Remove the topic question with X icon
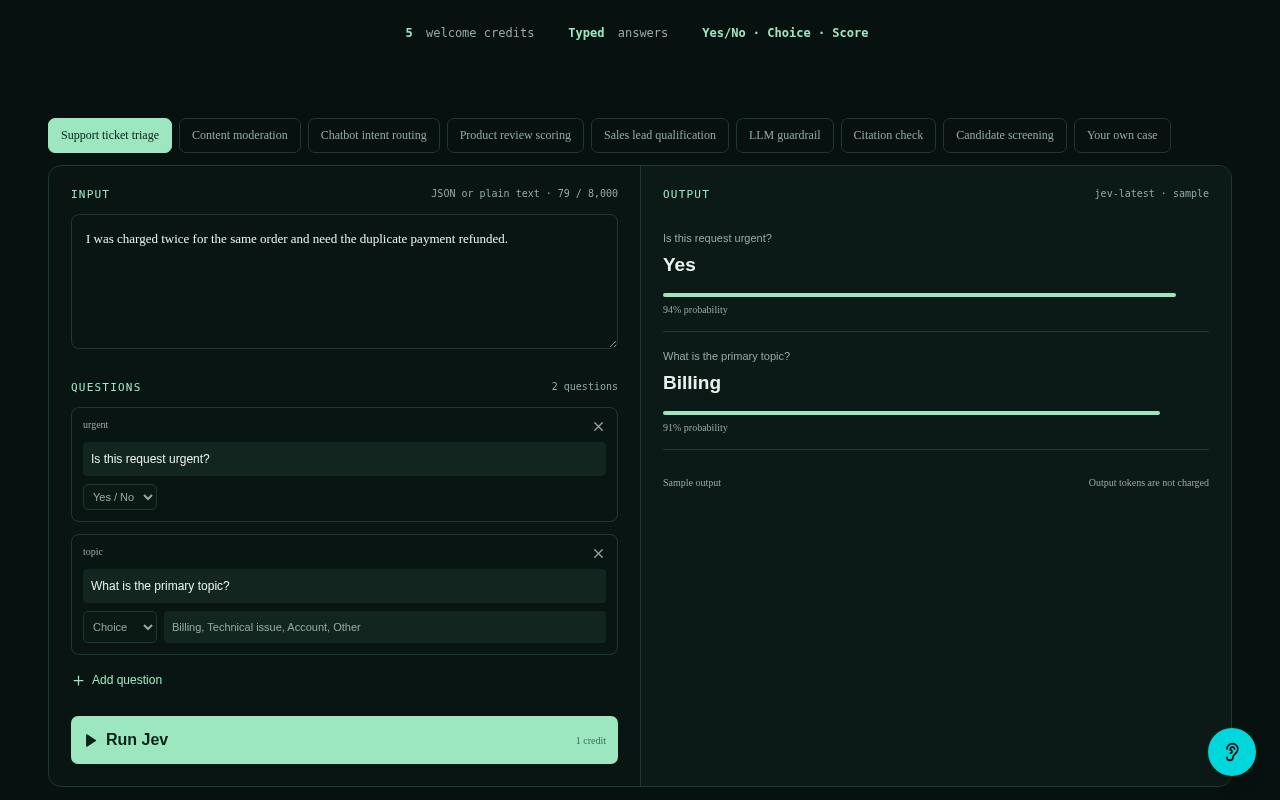 [x=598, y=554]
